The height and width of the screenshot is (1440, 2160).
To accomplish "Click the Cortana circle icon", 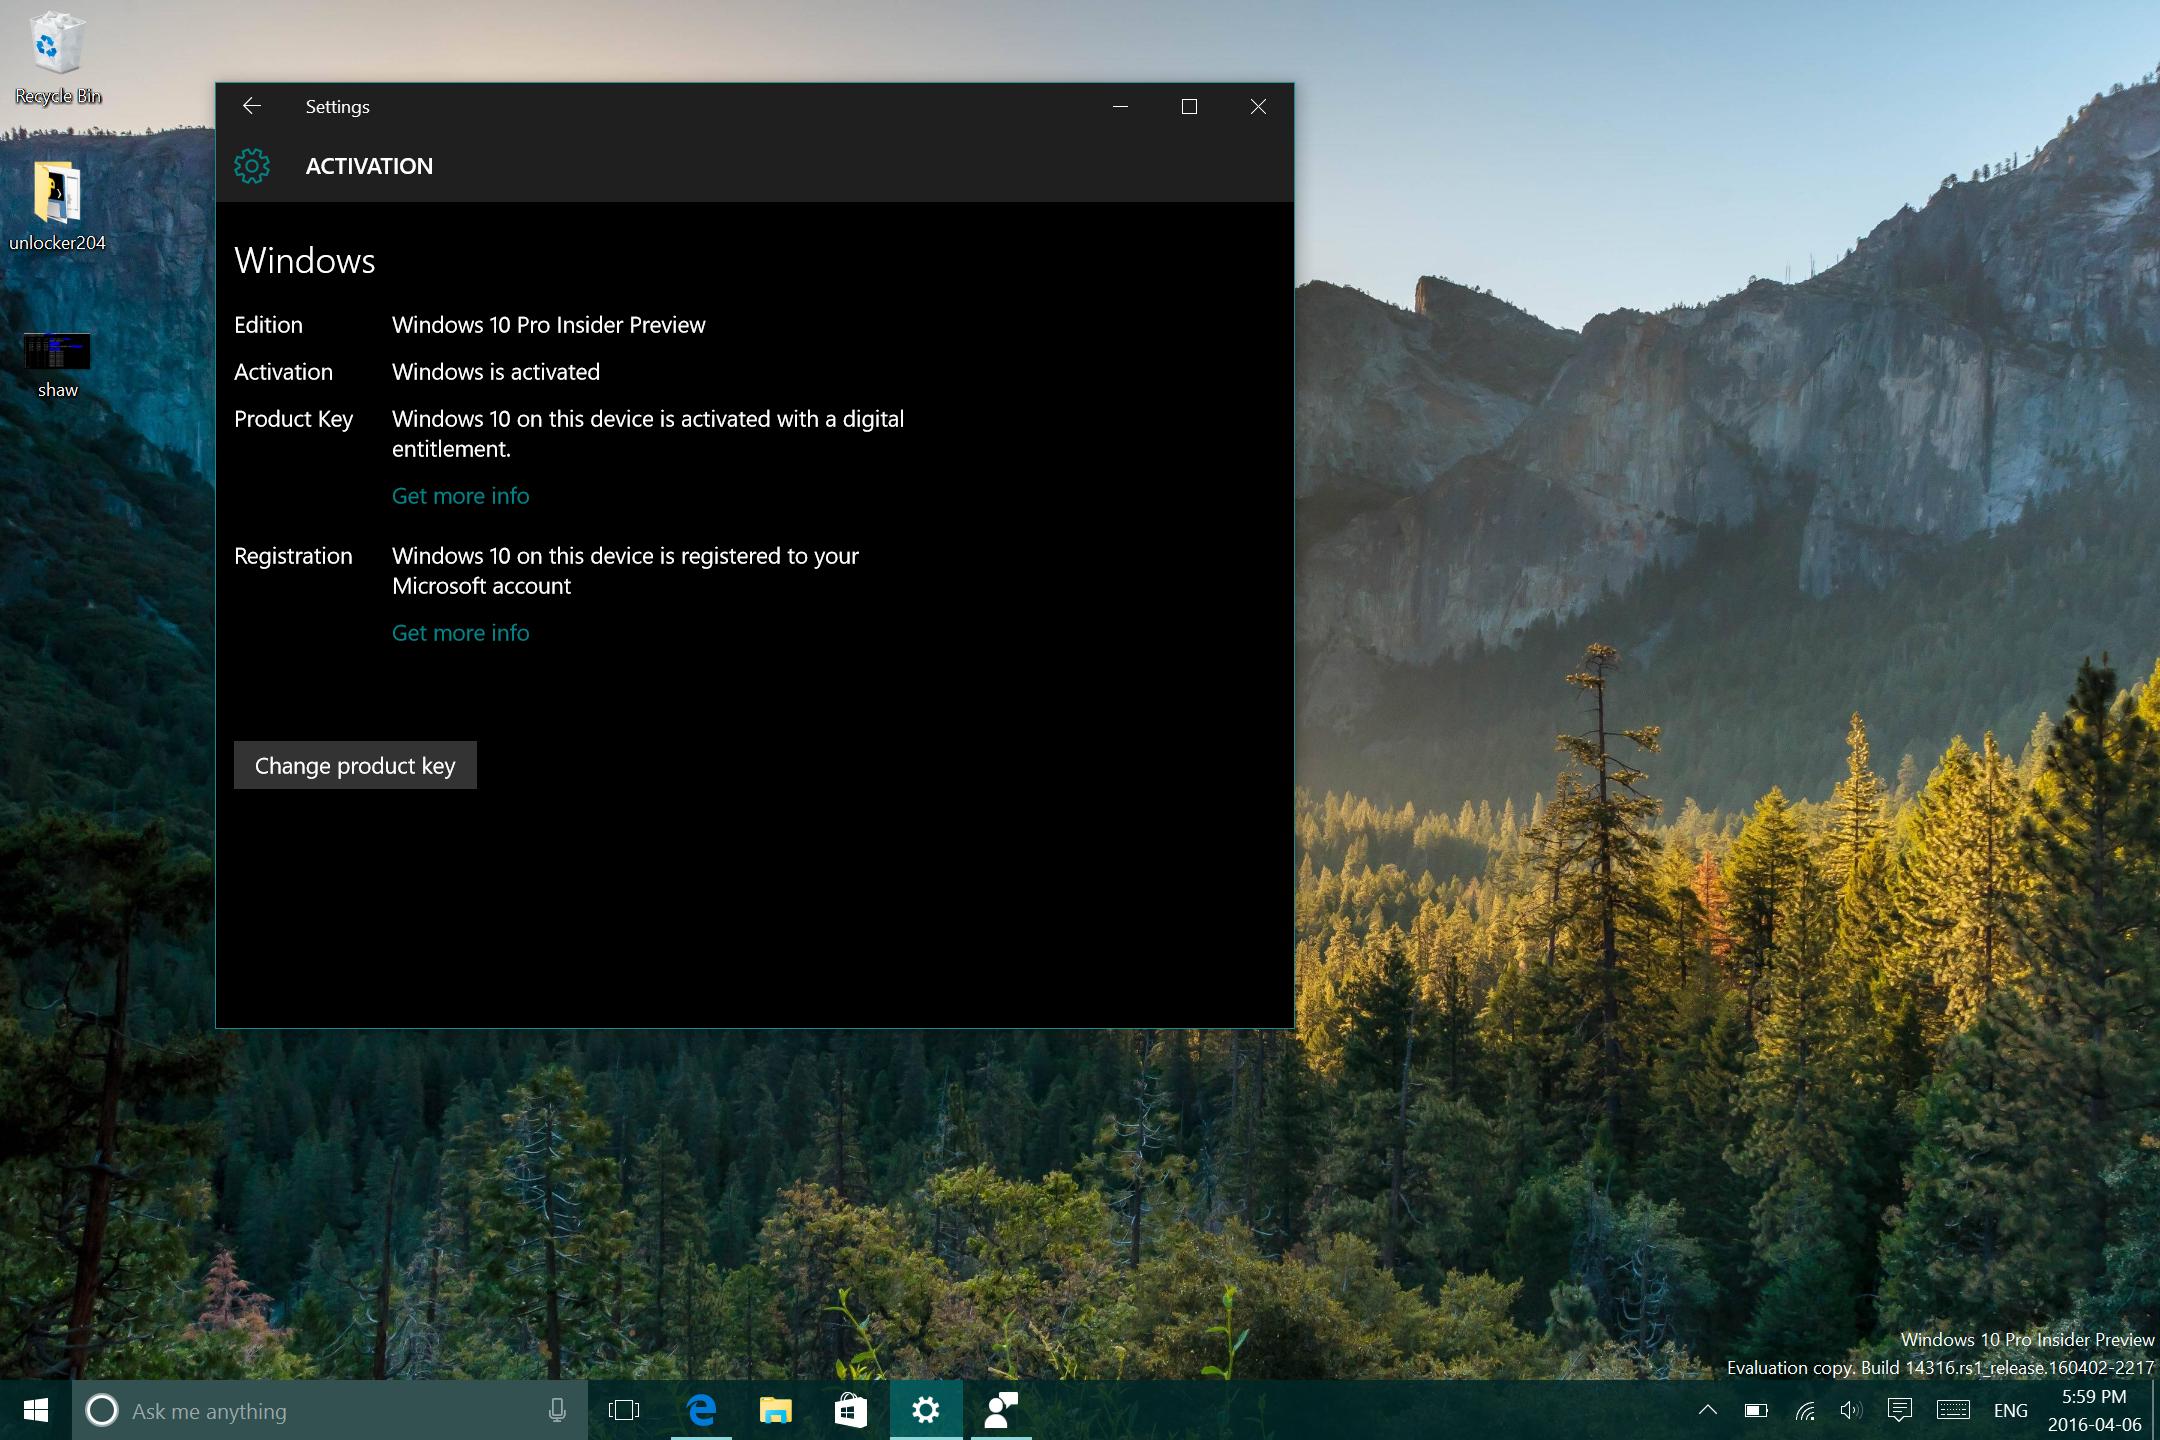I will coord(101,1411).
